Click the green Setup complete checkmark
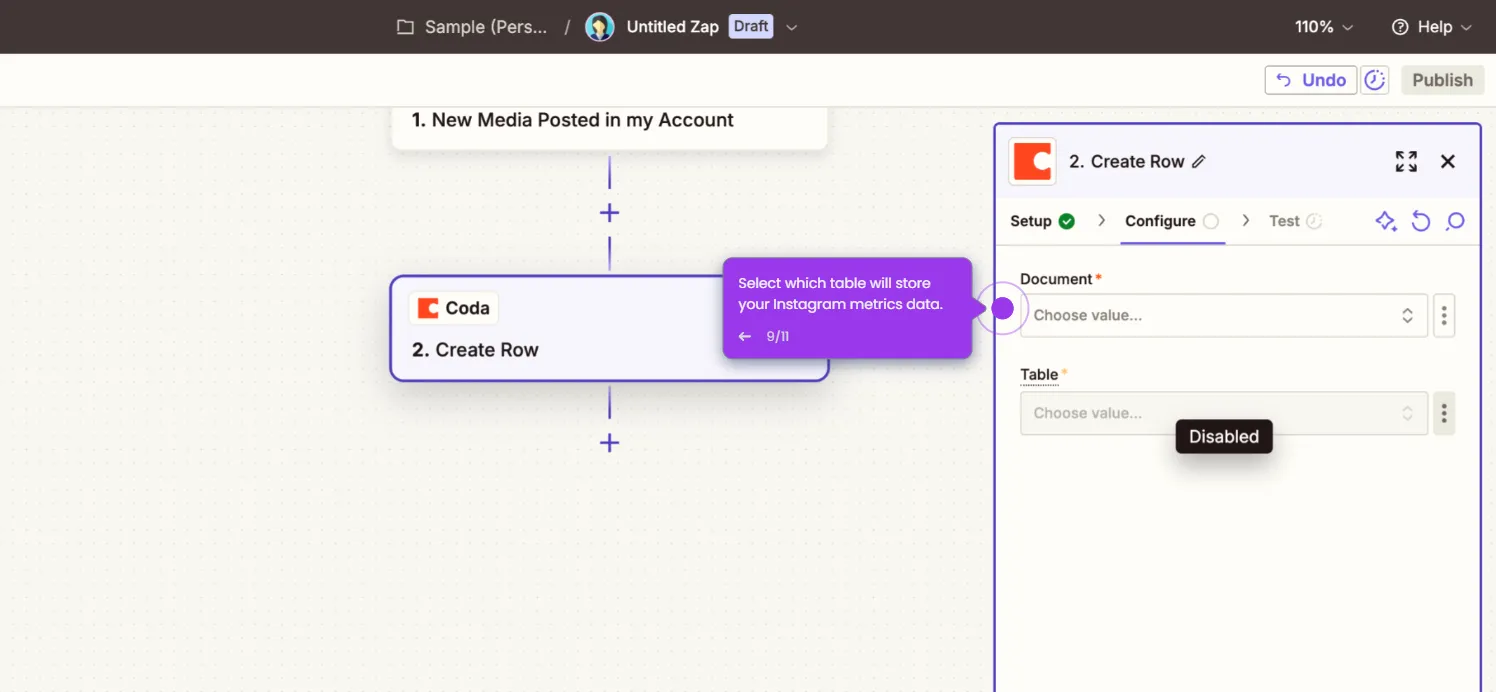1496x692 pixels. coord(1067,221)
